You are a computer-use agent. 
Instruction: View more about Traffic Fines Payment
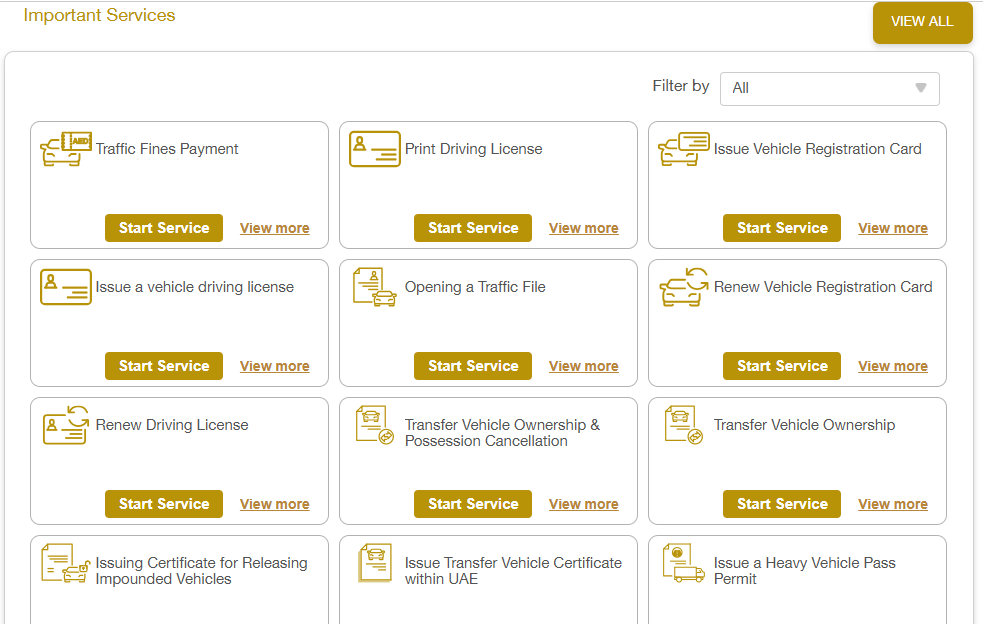point(275,228)
